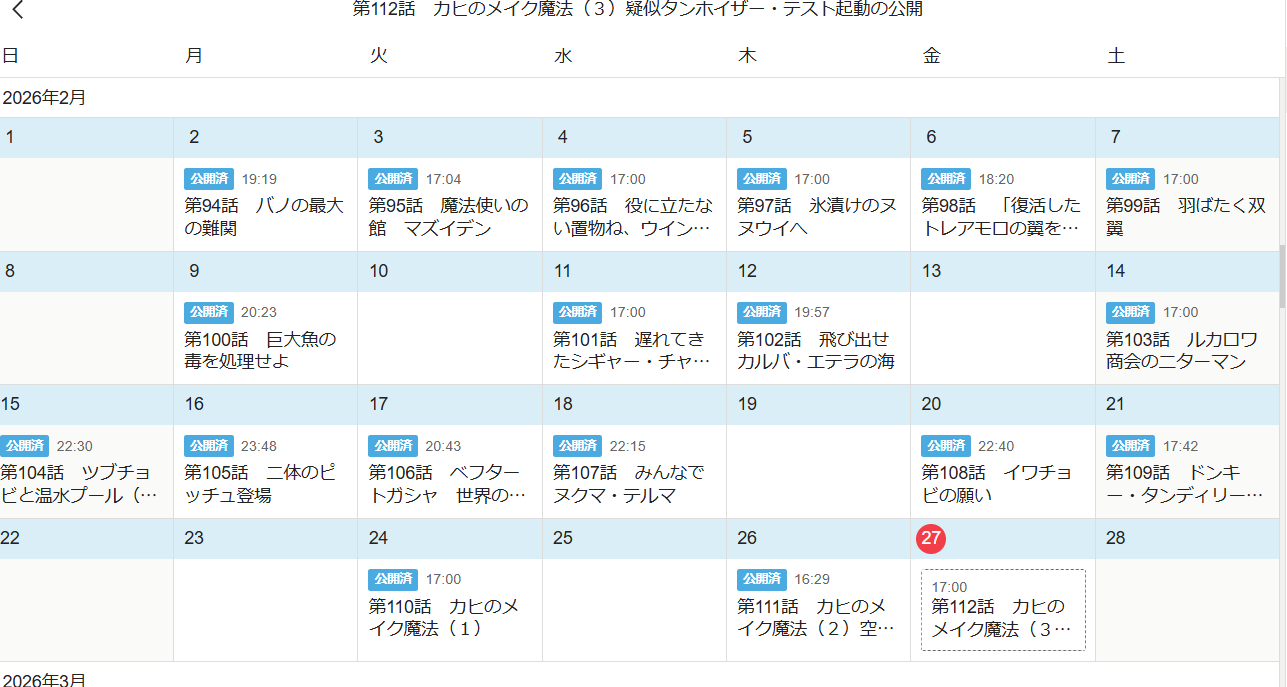Viewport: 1287px width, 687px height.
Task: Click the vertical scrollbar thumb at right
Action: (x=1282, y=277)
